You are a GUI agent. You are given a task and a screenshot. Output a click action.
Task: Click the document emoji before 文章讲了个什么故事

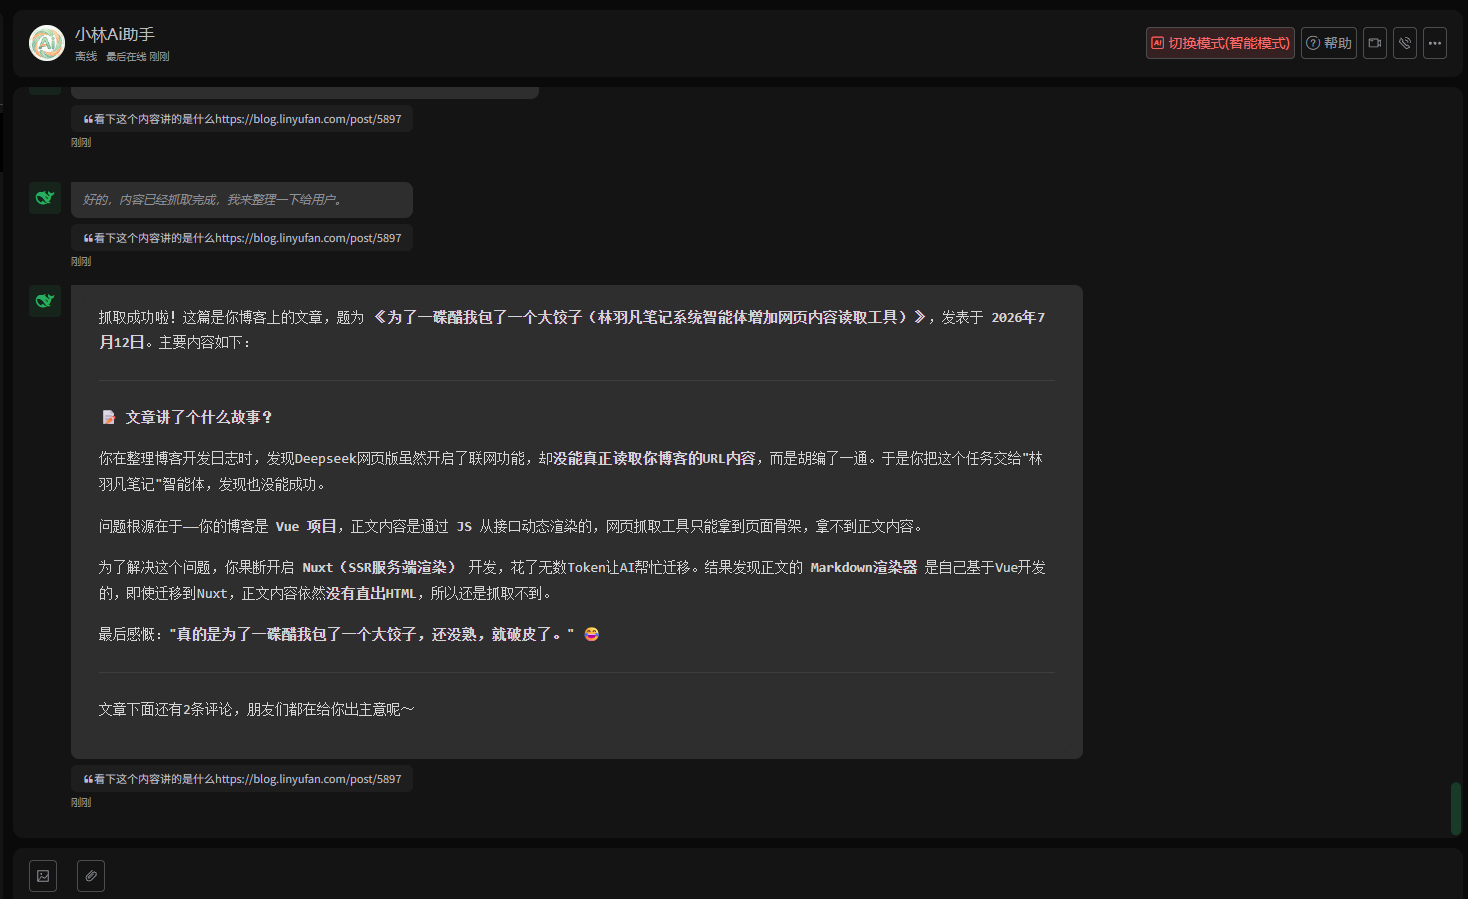(x=109, y=417)
